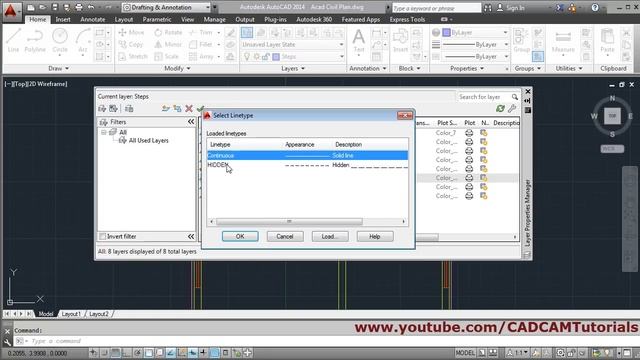This screenshot has width=640, height=360.
Task: Choose the Scale tool
Action: pyautogui.click(x=167, y=56)
